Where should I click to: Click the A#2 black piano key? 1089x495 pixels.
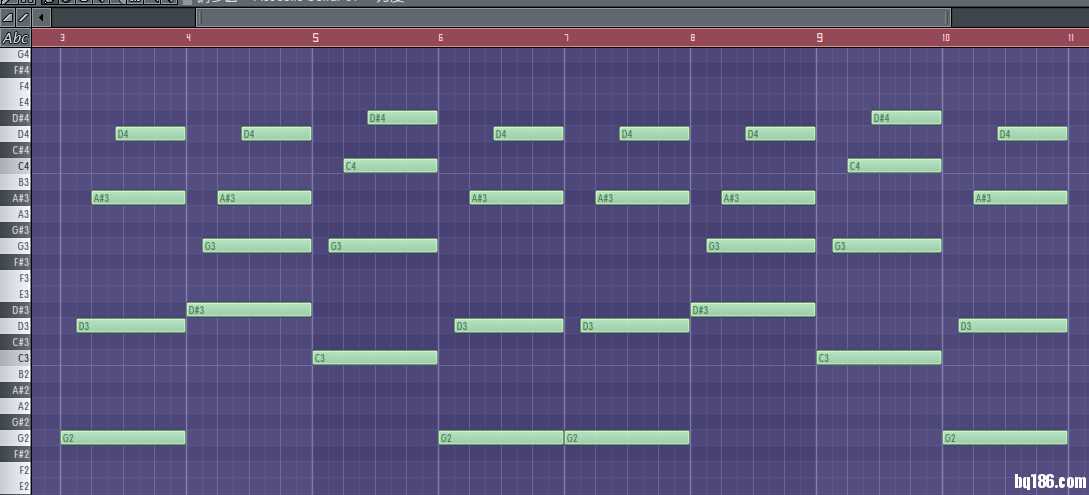(x=14, y=390)
